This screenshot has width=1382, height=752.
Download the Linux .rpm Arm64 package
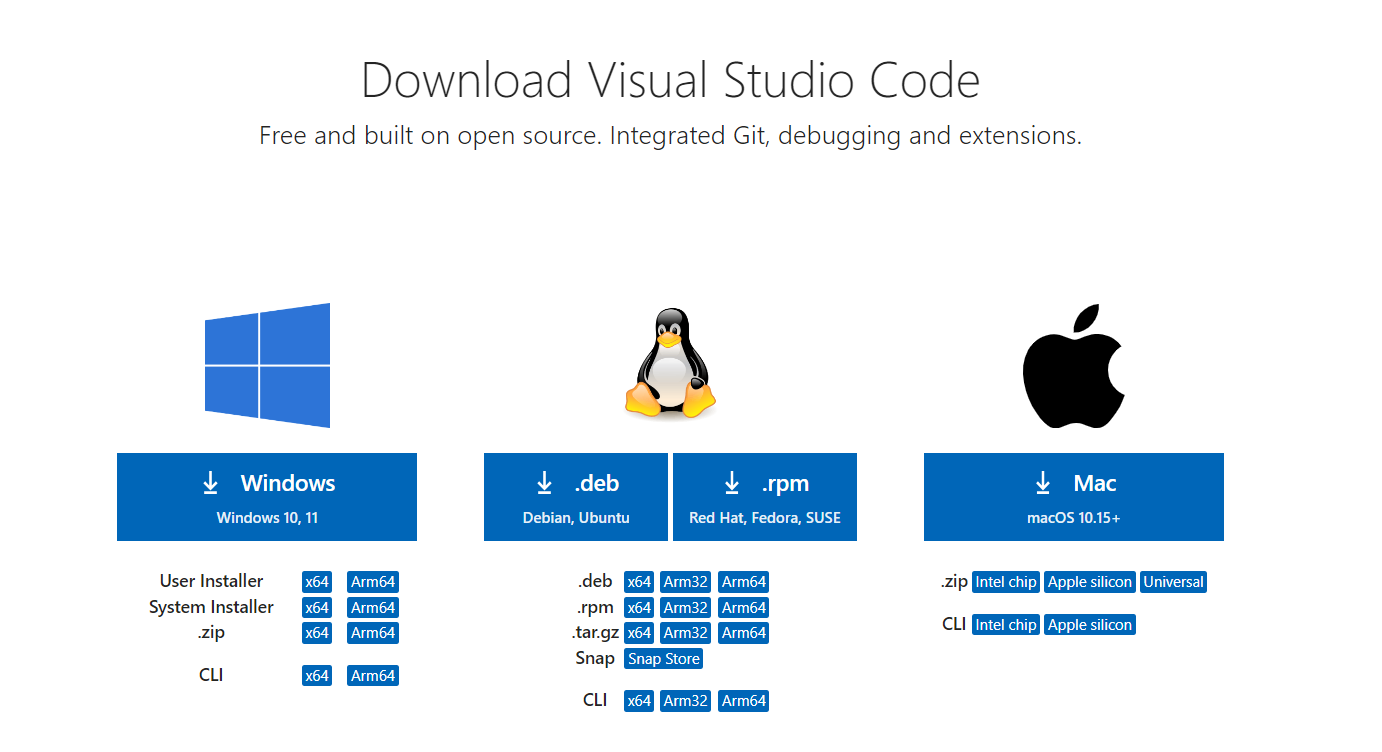tap(744, 608)
